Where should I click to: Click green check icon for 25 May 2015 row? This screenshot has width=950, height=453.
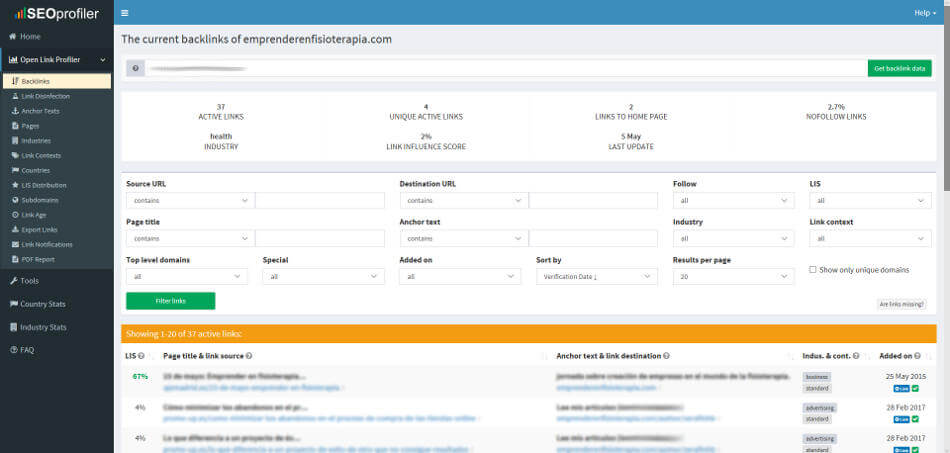[915, 388]
